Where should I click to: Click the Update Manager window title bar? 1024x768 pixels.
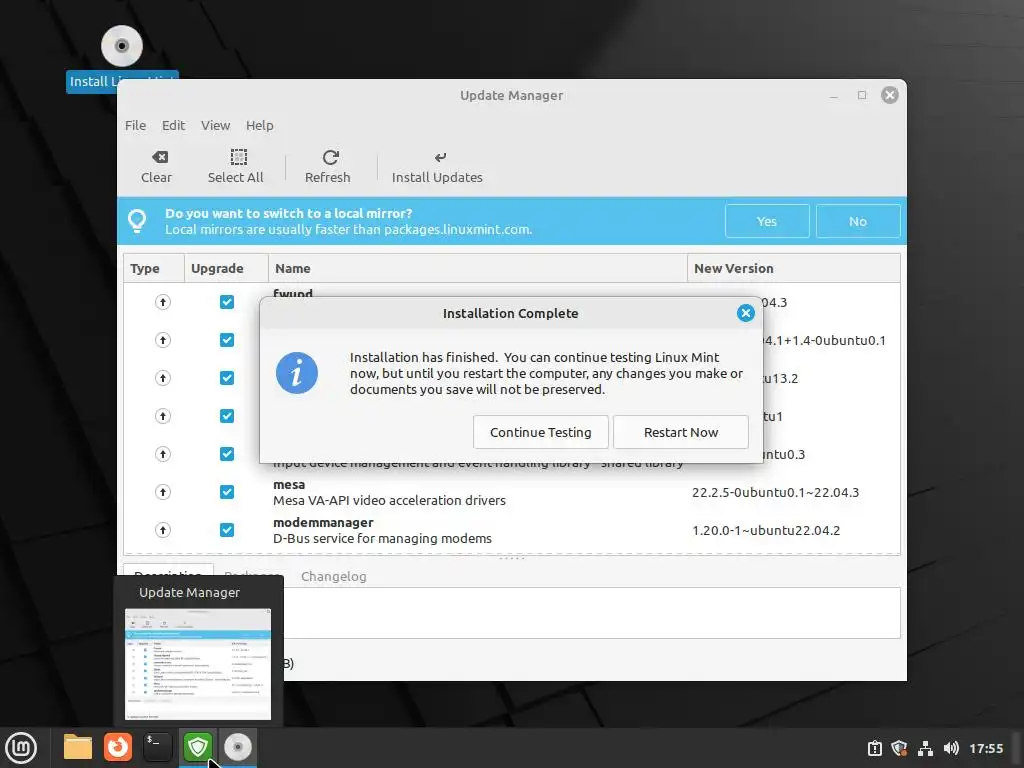[511, 95]
